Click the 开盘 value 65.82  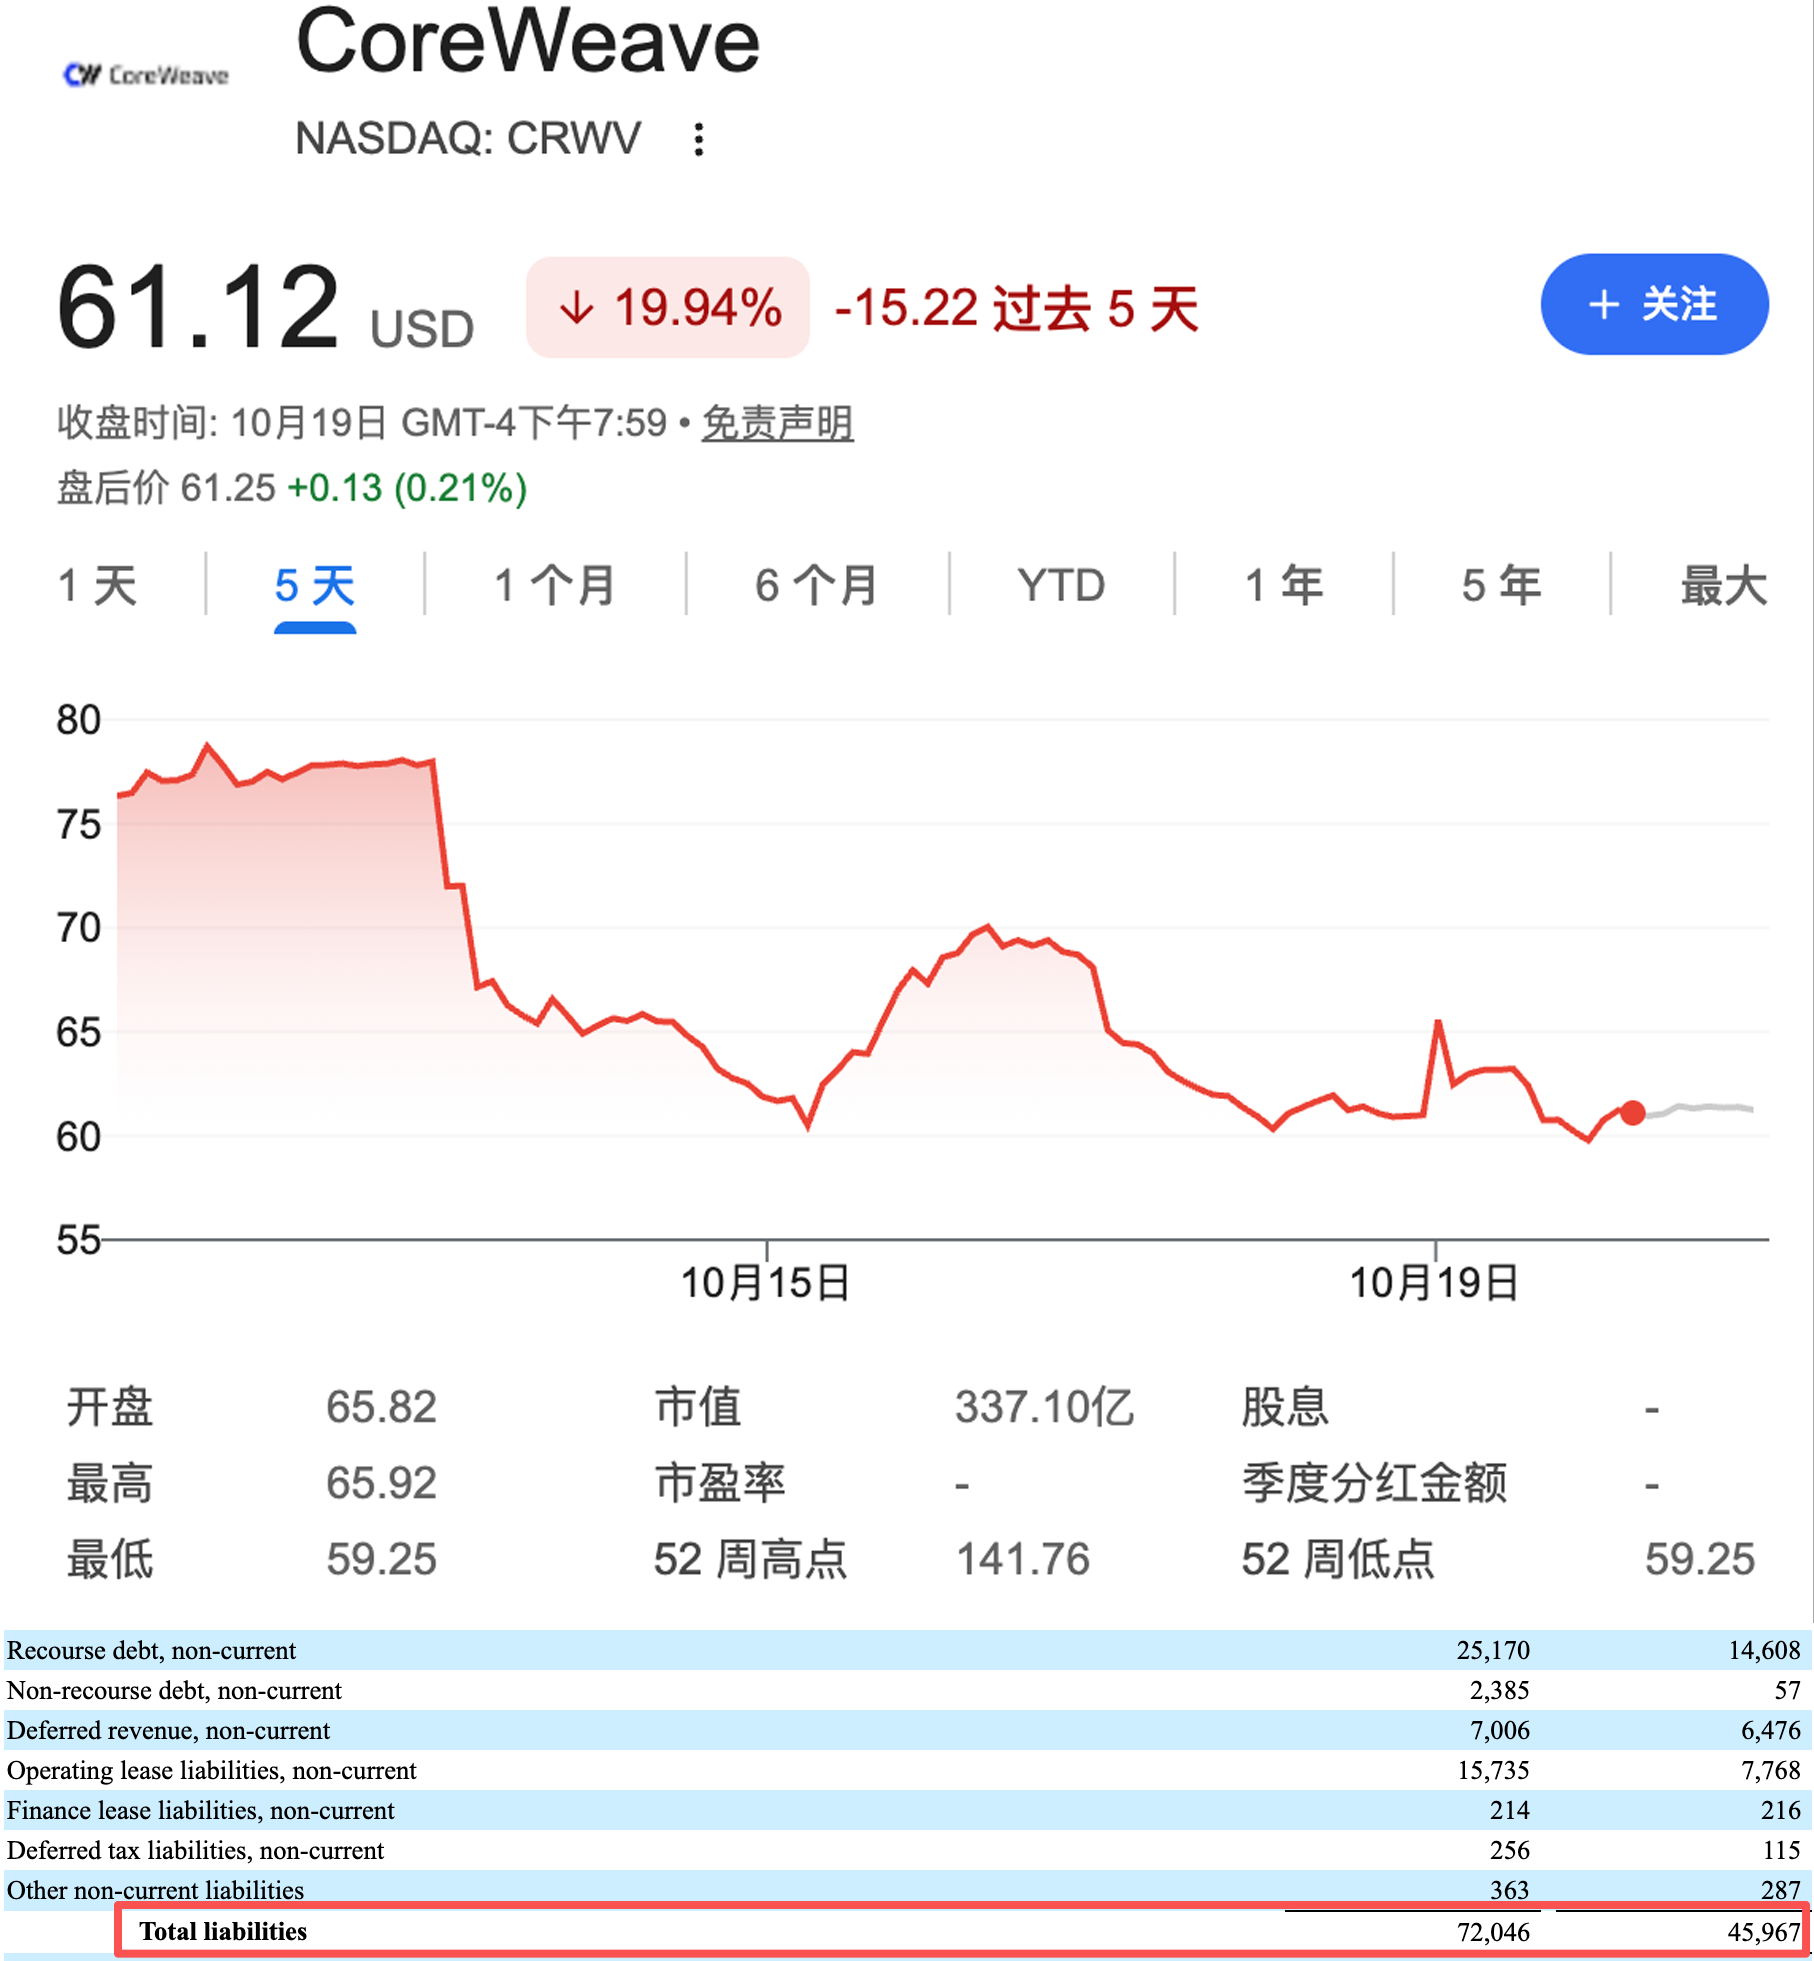(x=381, y=1407)
